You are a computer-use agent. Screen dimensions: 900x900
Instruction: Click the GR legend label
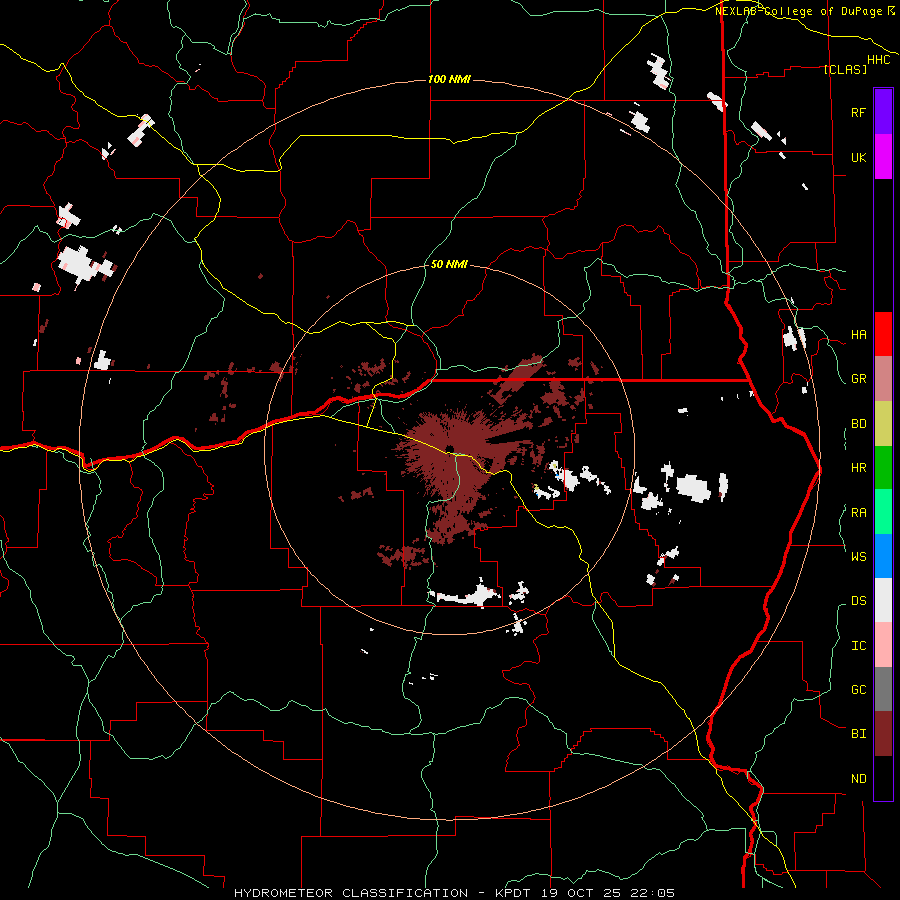(858, 379)
